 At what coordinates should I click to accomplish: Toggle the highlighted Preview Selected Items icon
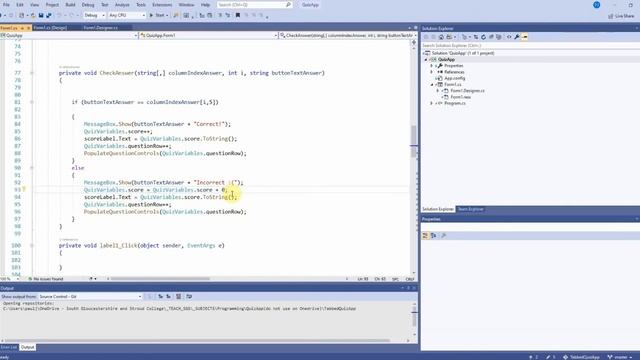pos(524,37)
